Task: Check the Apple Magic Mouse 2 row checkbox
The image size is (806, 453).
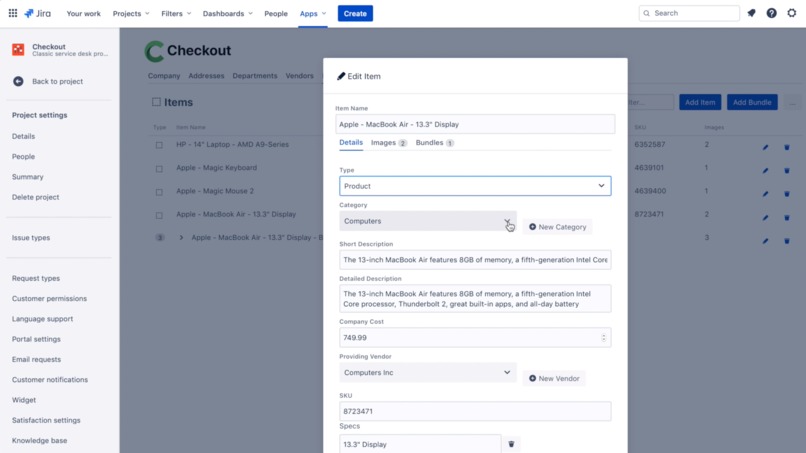Action: point(159,192)
